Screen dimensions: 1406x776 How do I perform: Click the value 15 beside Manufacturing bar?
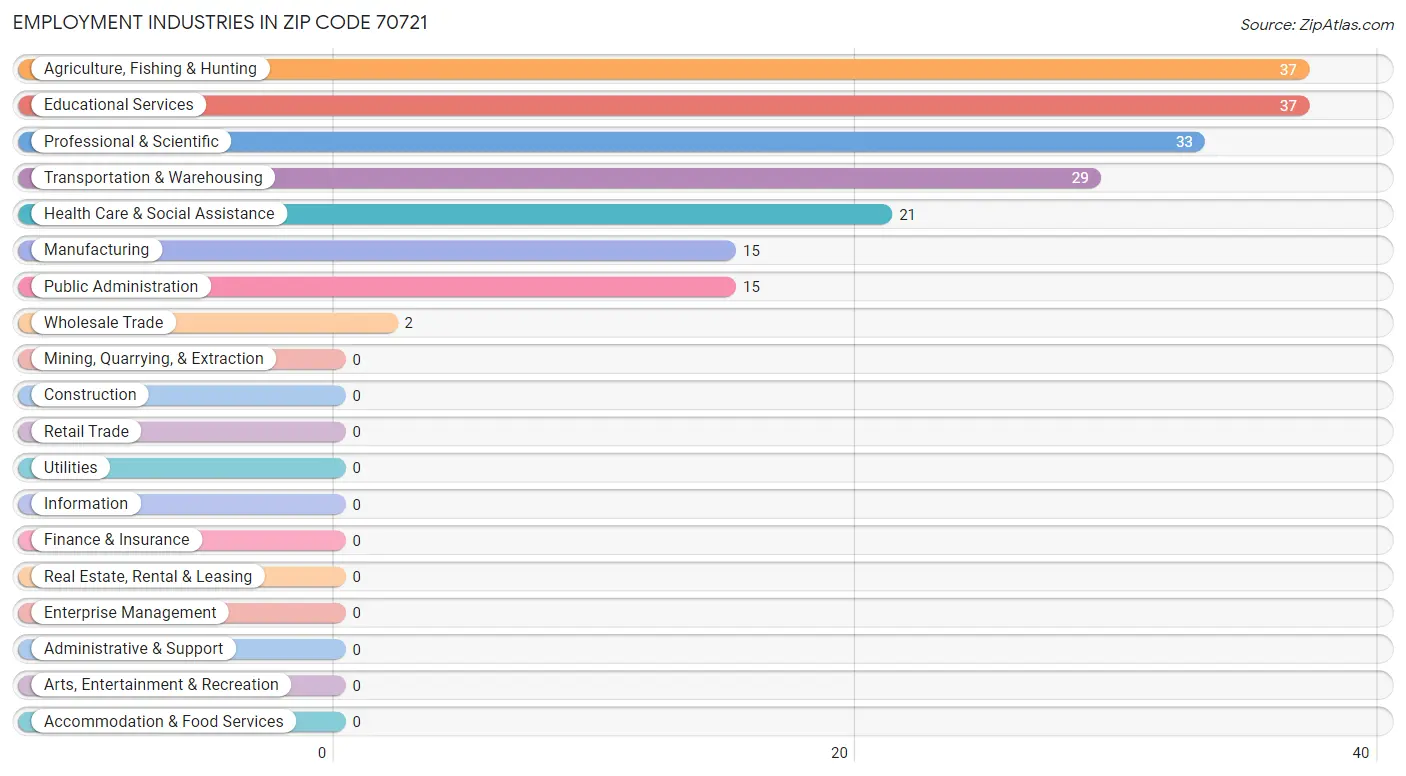point(751,251)
